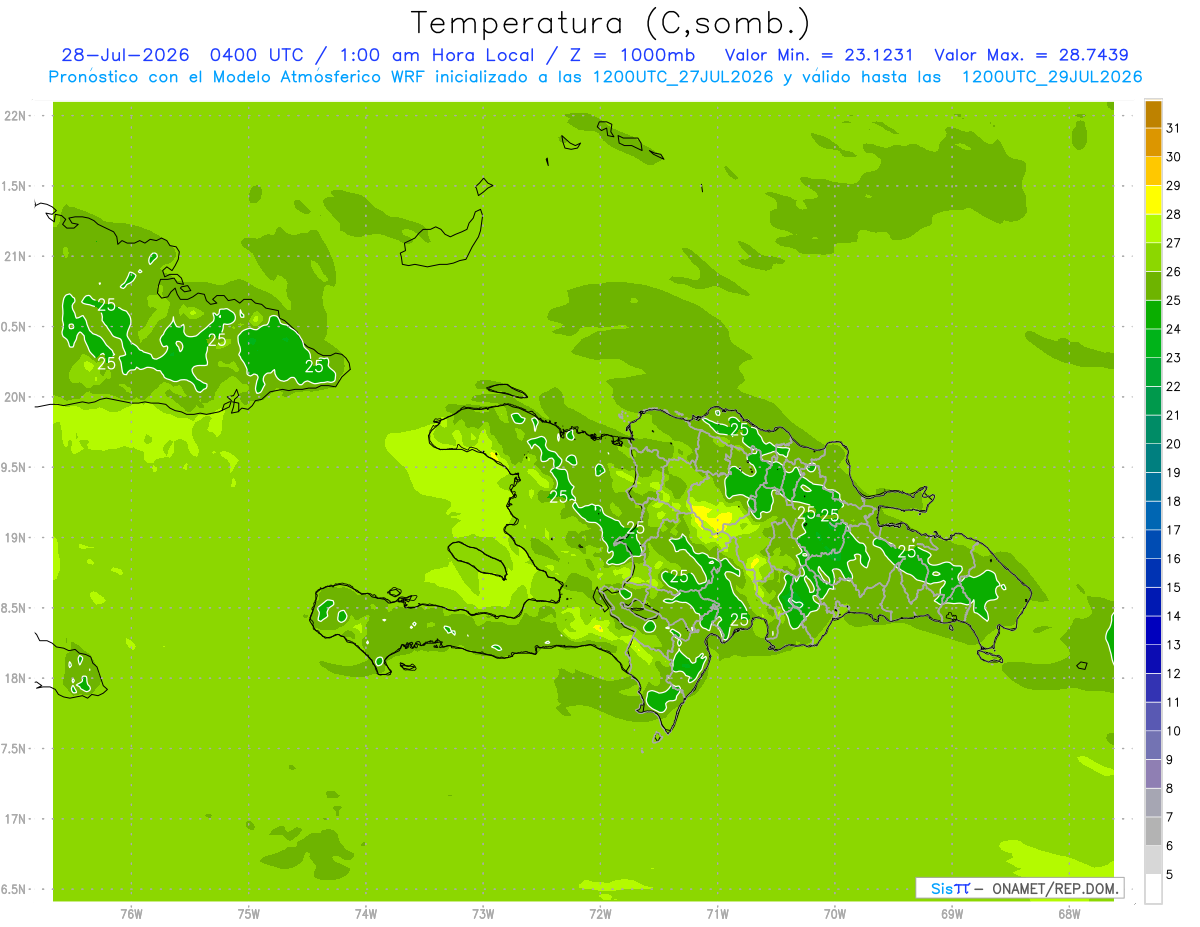Click the '68W' longitude axis label
Viewport: 1200px width, 927px height.
pyautogui.click(x=1068, y=913)
